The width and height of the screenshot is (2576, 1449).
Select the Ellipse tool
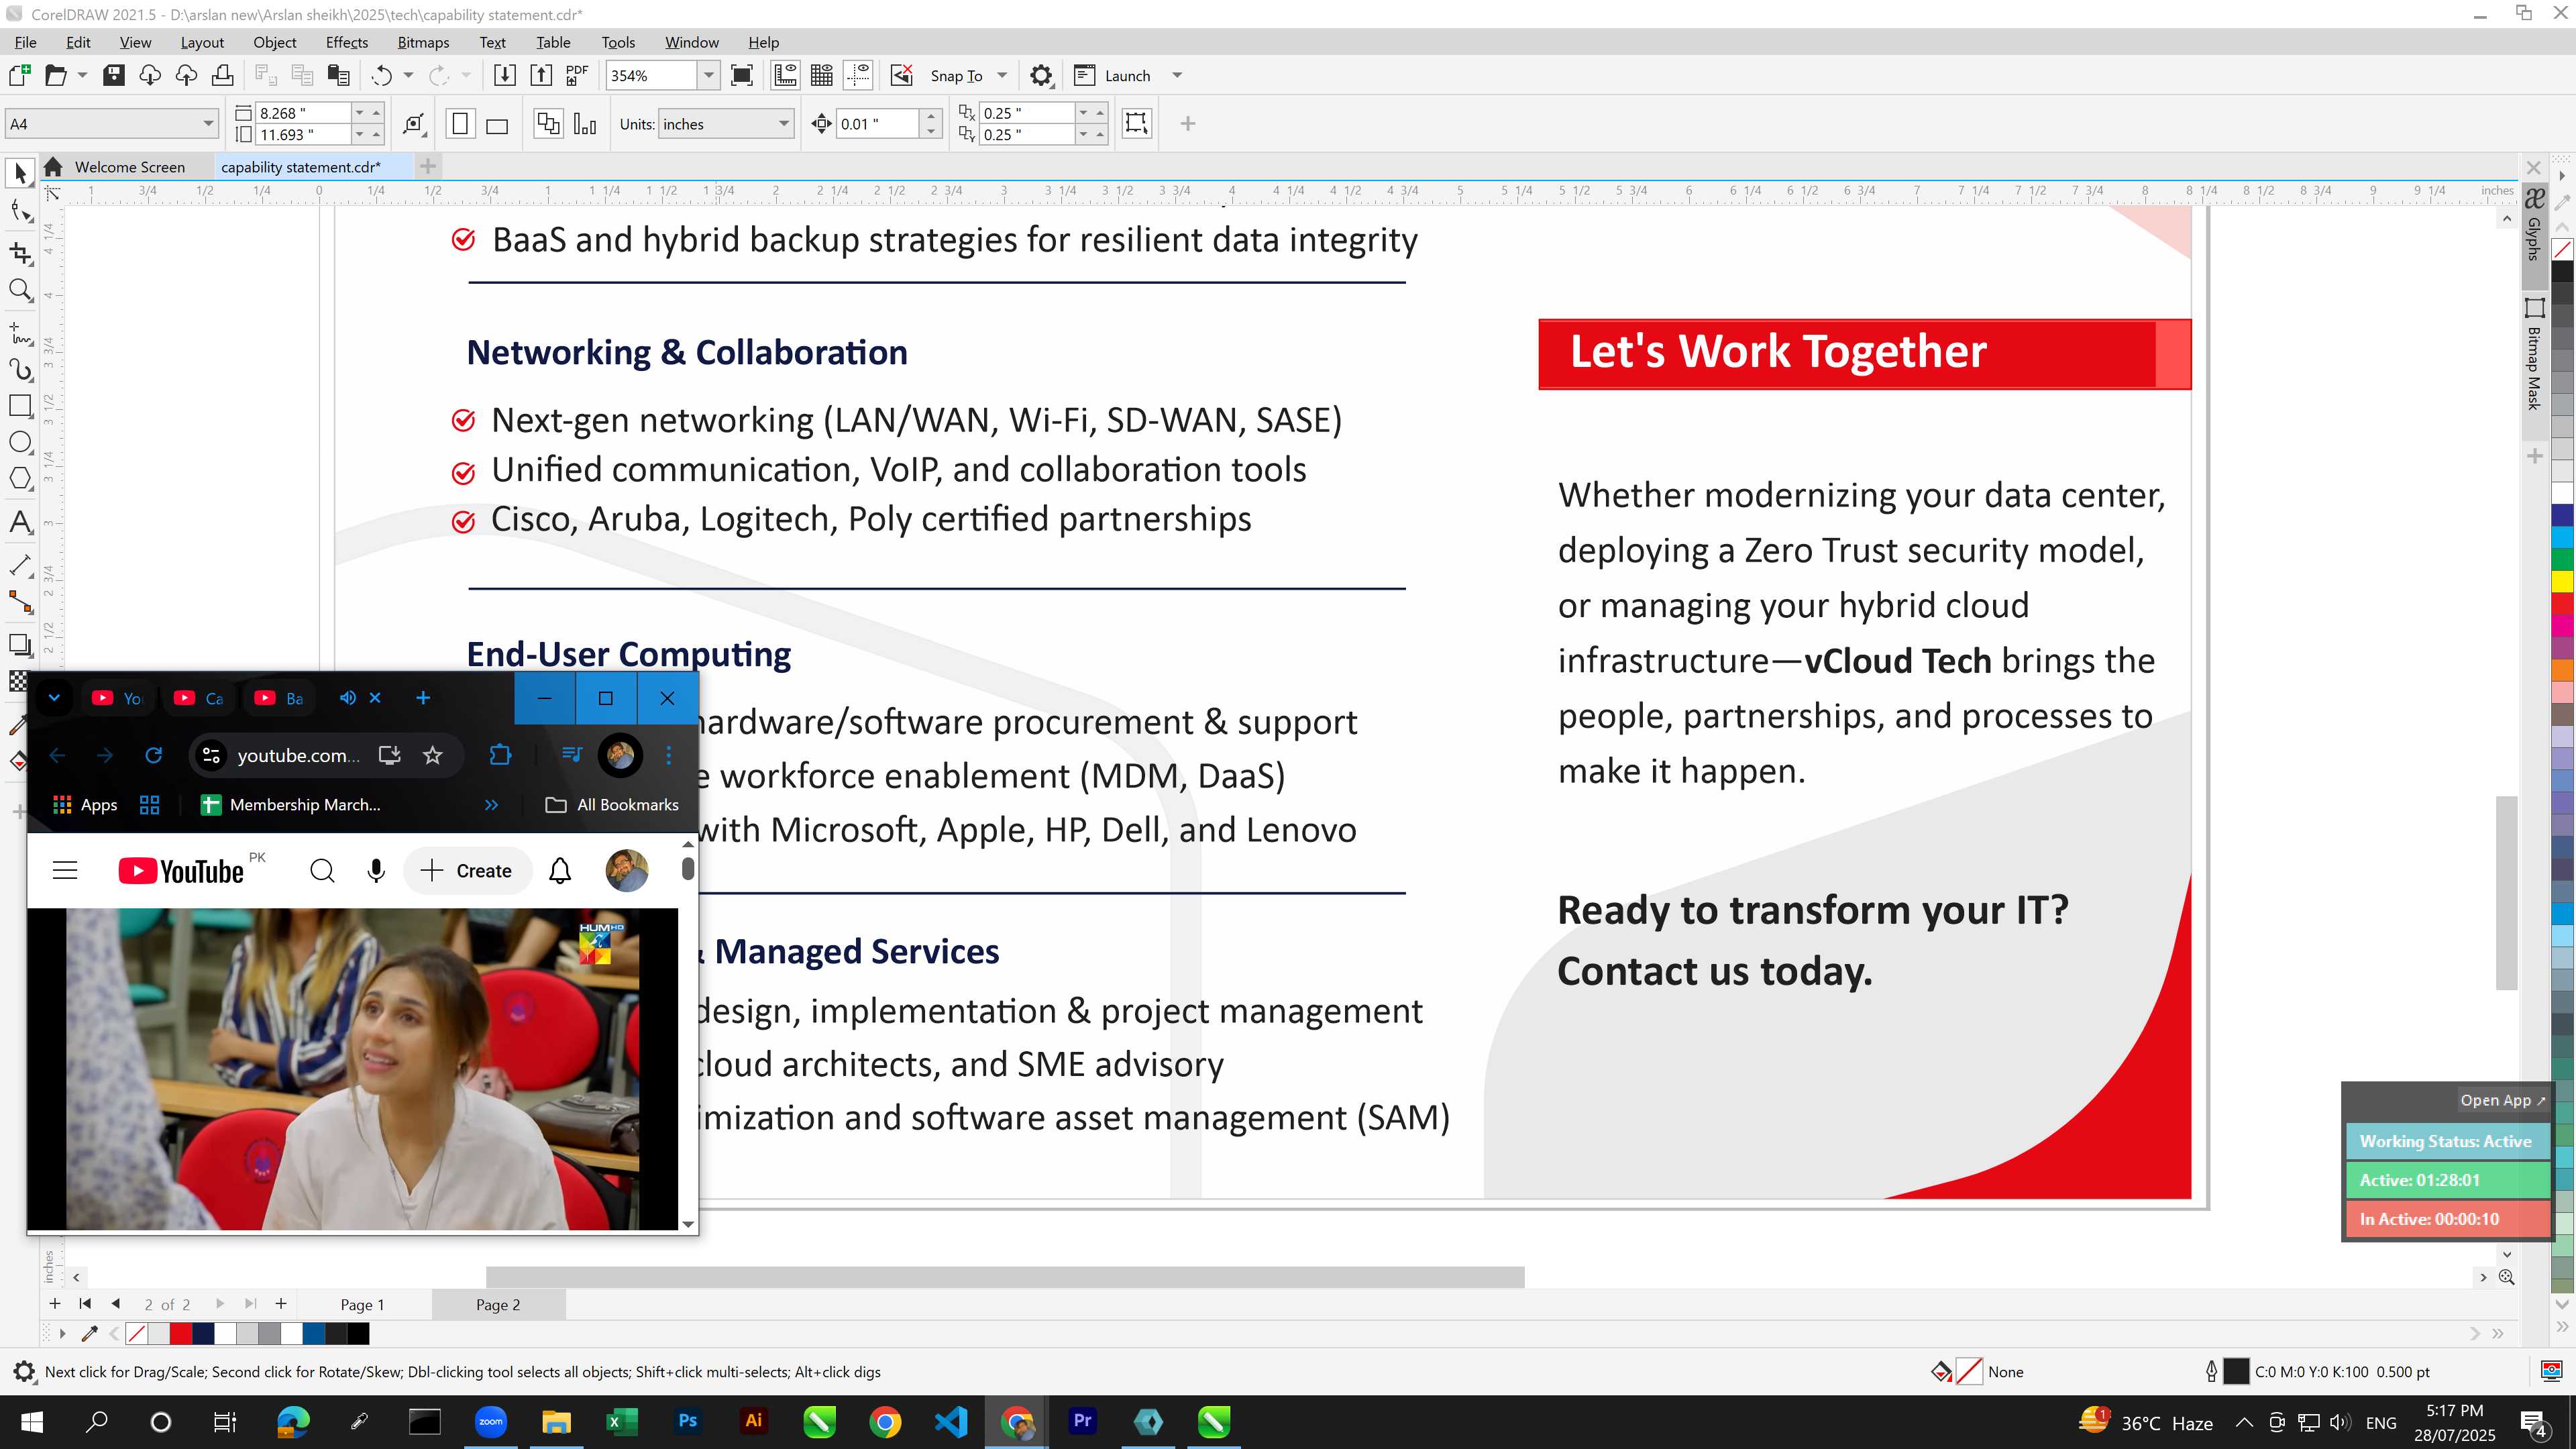coord(20,442)
